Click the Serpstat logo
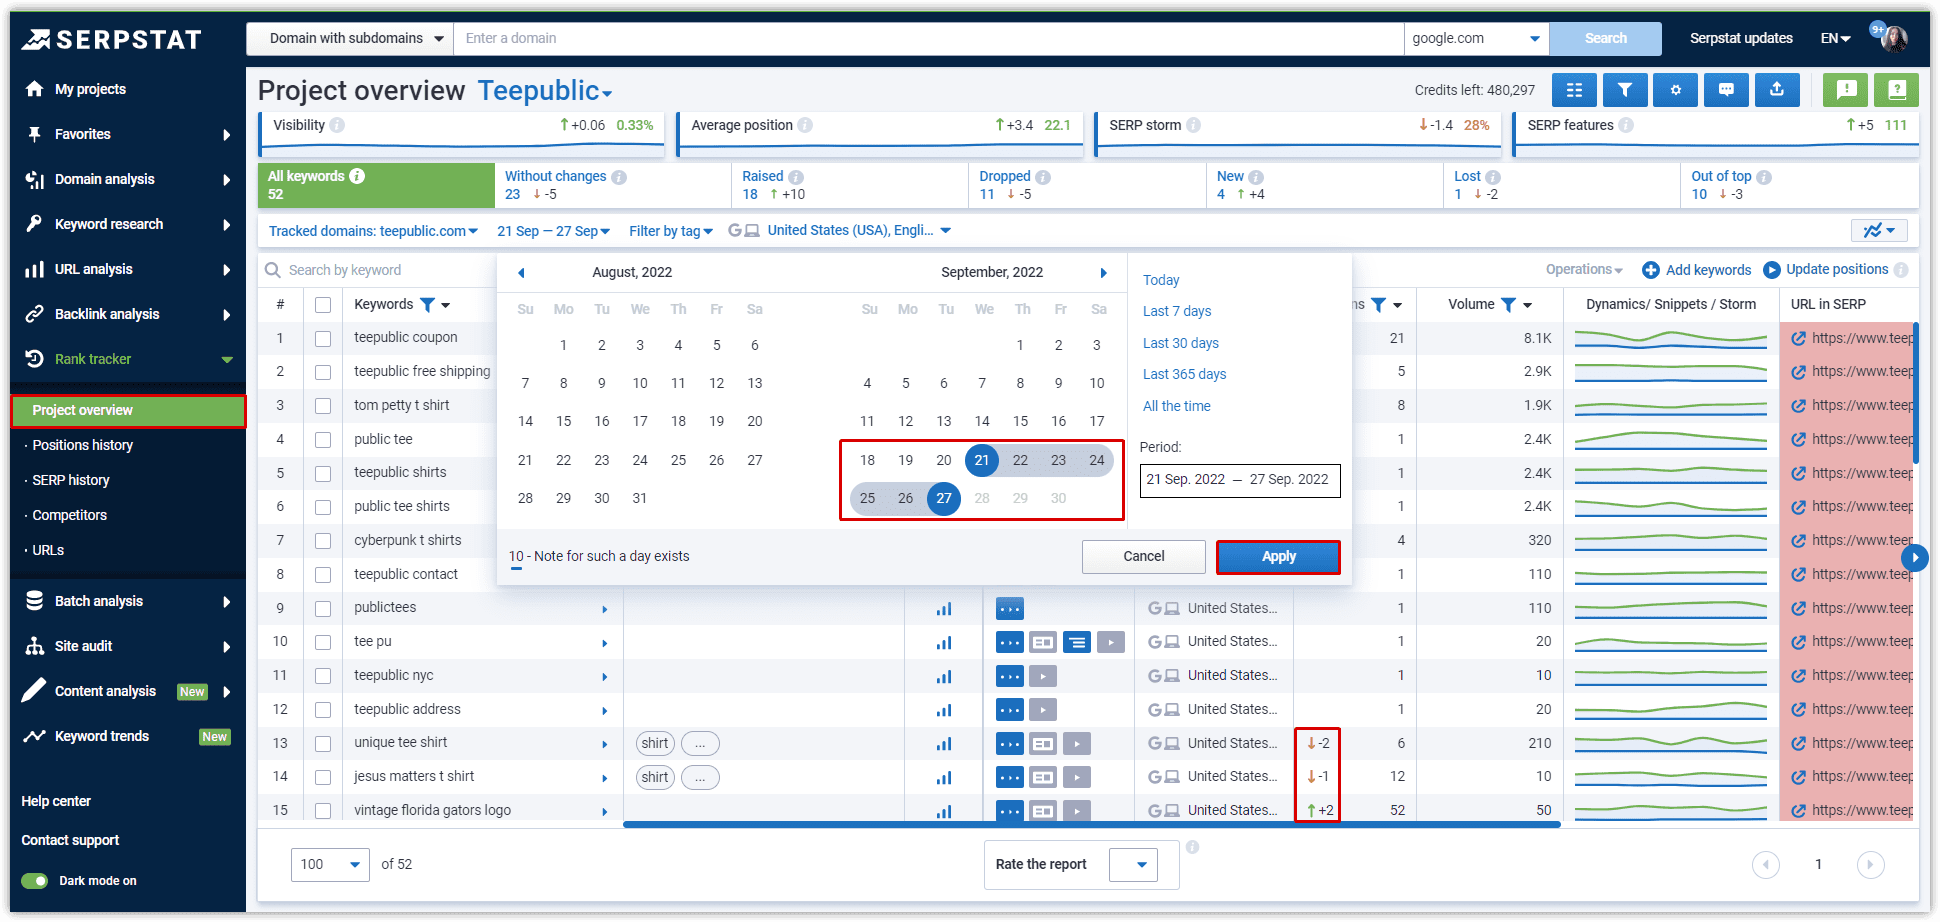 pyautogui.click(x=112, y=39)
